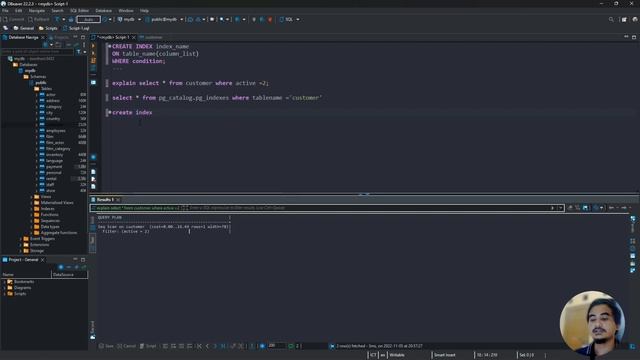640x360 pixels.
Task: Select the Event Triggers folder
Action: click(x=42, y=239)
